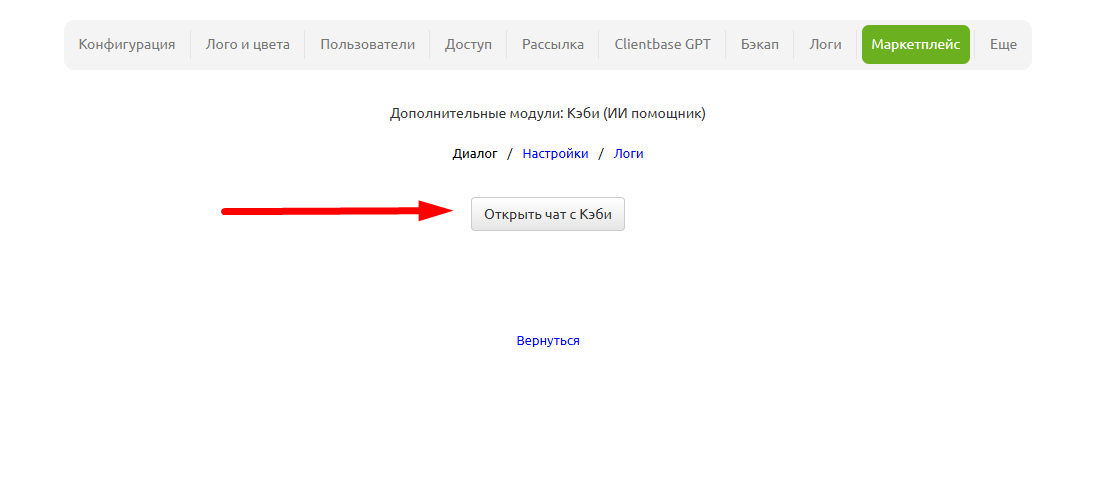Open the Clientbase GPT tab

pyautogui.click(x=662, y=44)
